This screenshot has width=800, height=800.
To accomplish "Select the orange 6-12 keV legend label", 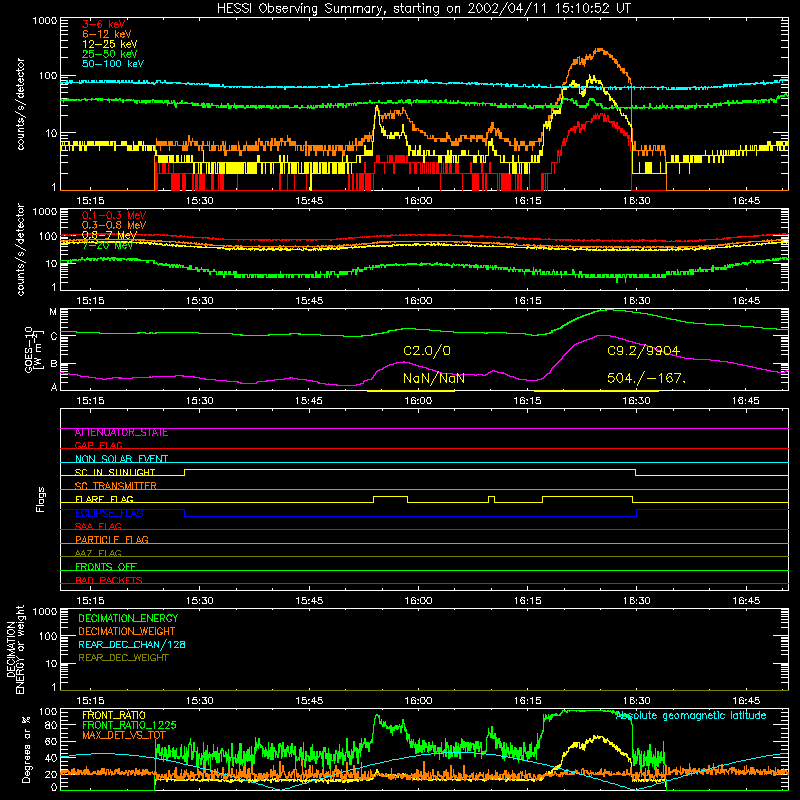I will coord(107,34).
